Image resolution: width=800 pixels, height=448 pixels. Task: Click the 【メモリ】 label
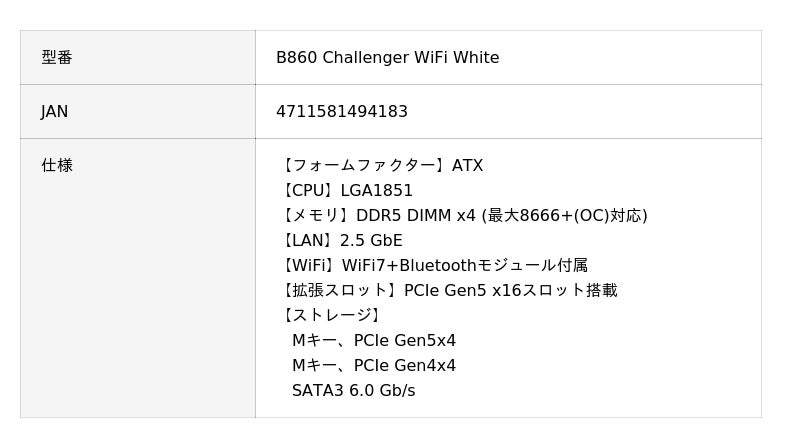click(313, 216)
